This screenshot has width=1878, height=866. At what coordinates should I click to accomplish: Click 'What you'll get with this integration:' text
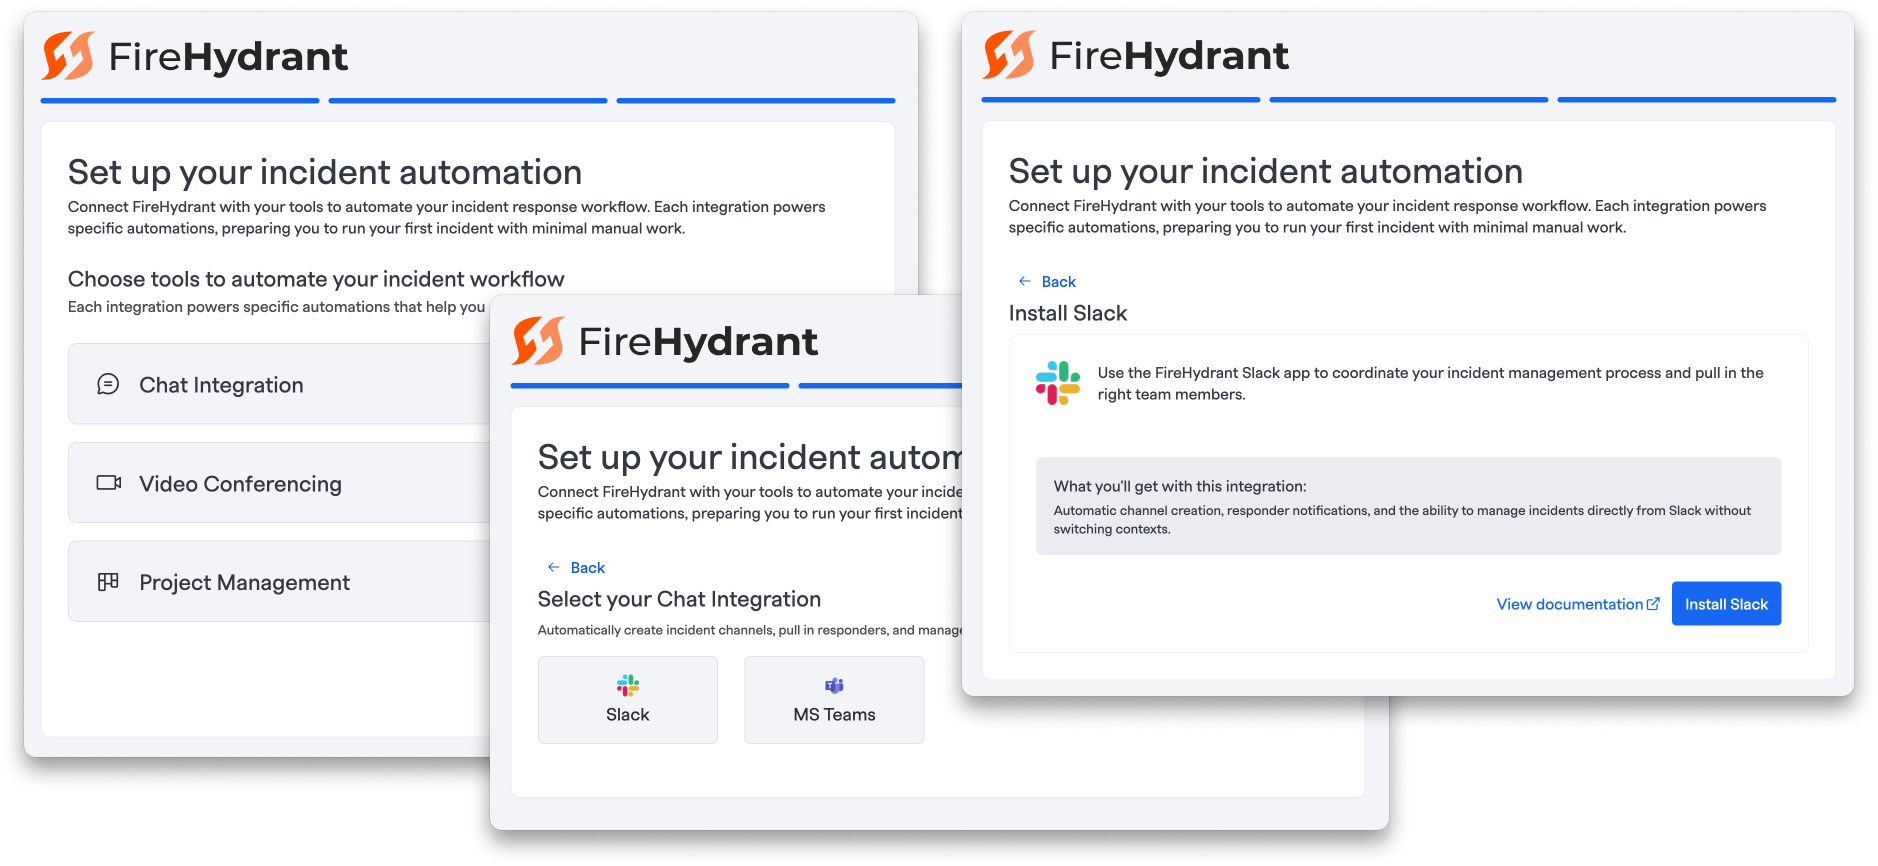(1180, 487)
